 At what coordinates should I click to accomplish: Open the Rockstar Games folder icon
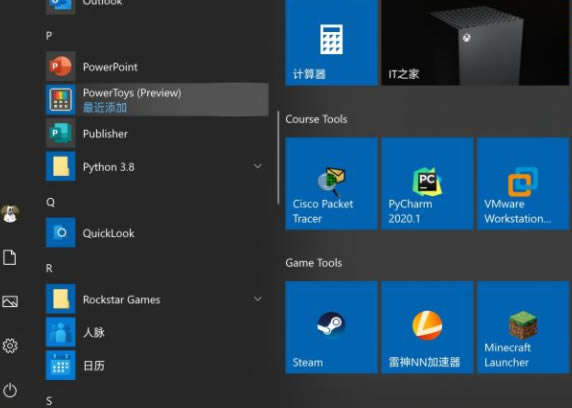click(61, 299)
